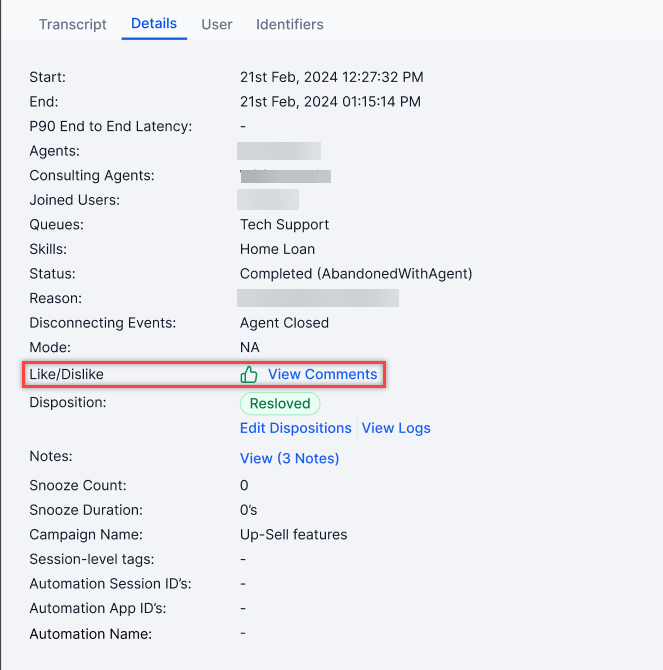663x670 pixels.
Task: Open View Logs for dispositions
Action: pos(396,428)
